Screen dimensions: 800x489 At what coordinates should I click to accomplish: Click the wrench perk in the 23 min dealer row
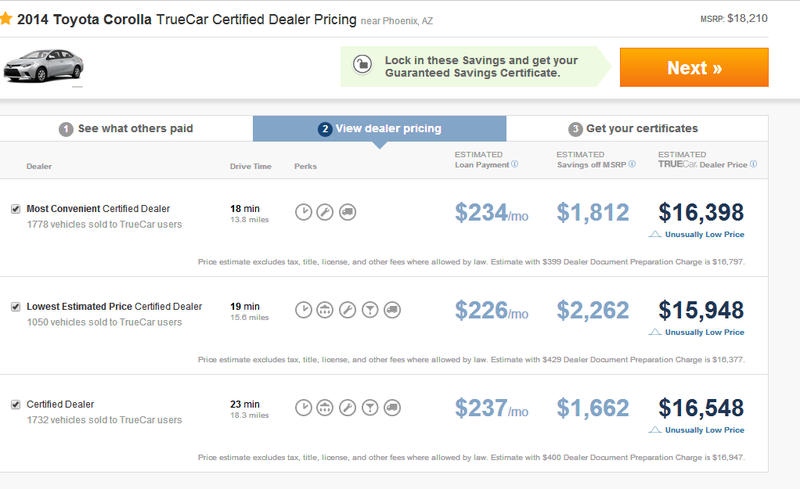pos(347,407)
